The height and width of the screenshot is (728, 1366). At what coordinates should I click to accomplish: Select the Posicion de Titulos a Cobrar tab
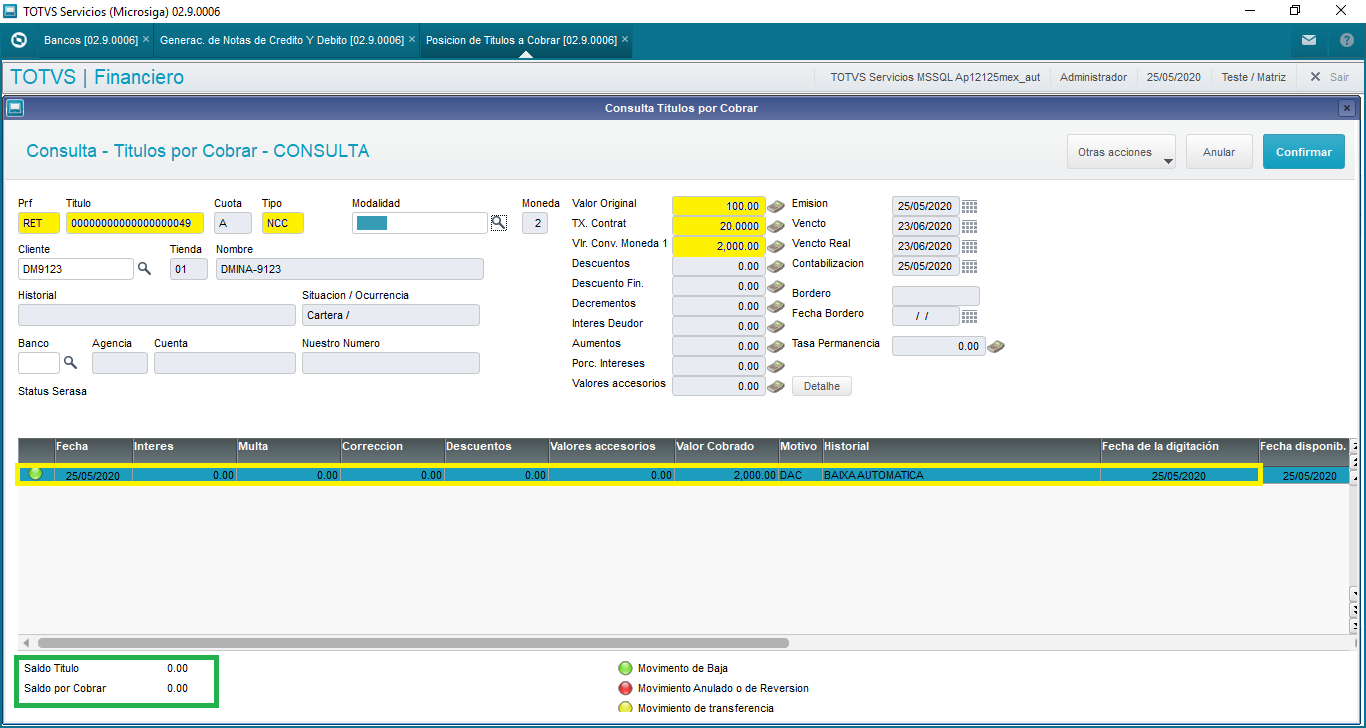tap(521, 41)
